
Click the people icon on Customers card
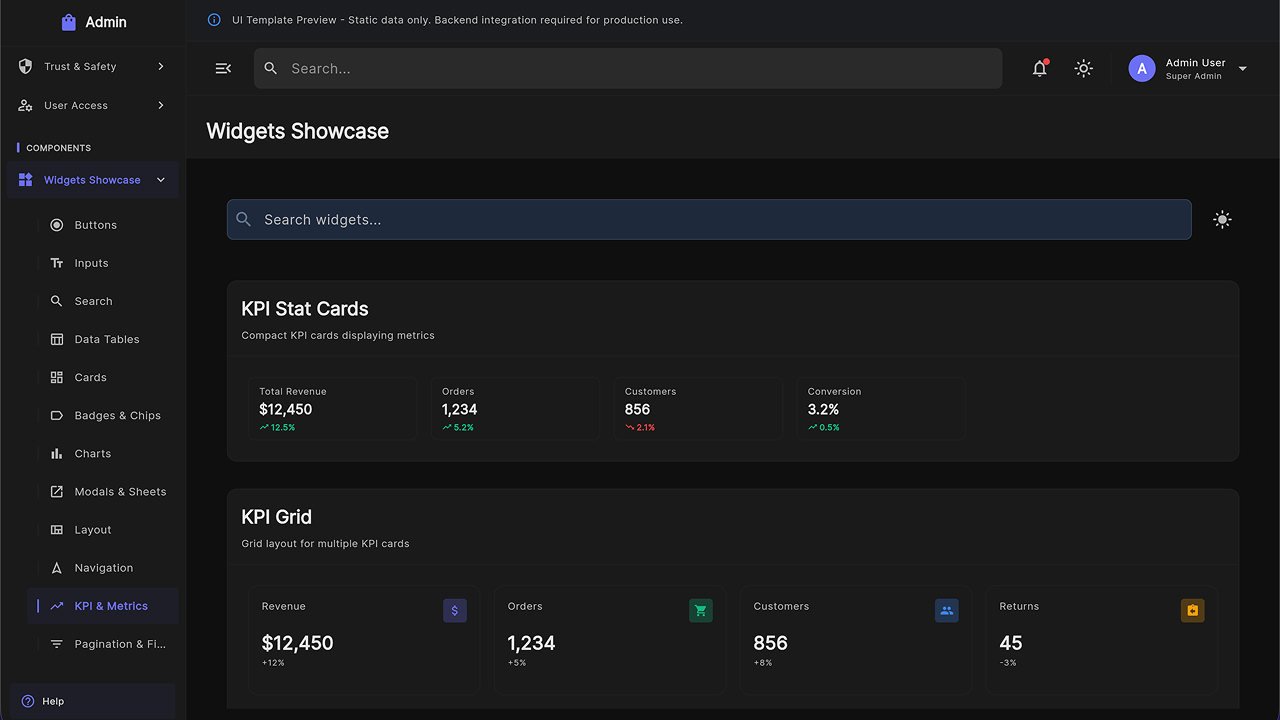[947, 610]
